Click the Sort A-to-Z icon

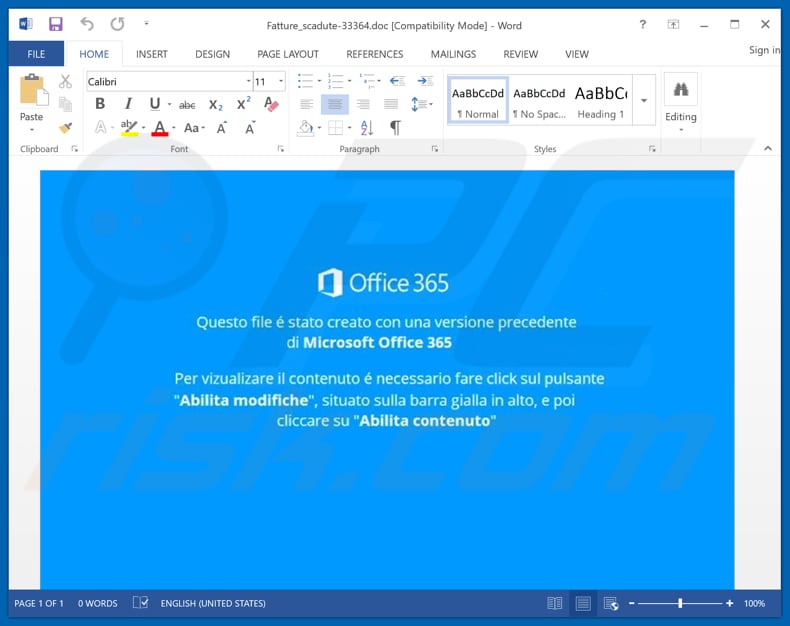366,128
